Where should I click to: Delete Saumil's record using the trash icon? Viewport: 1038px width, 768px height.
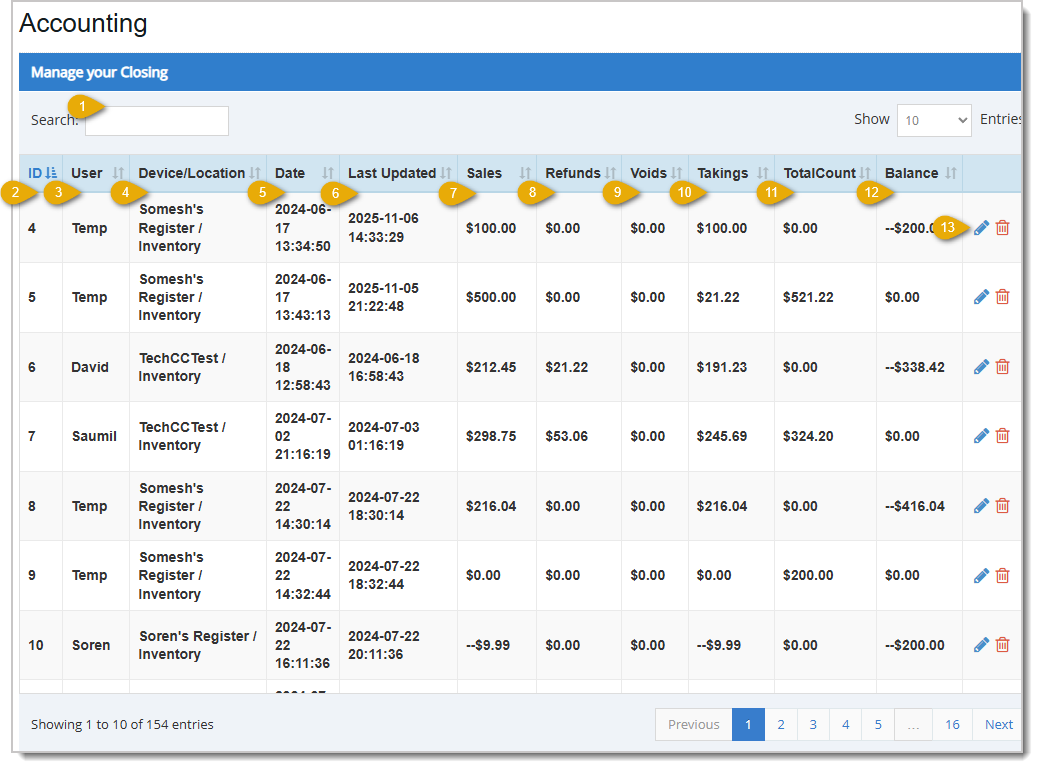coord(1002,435)
